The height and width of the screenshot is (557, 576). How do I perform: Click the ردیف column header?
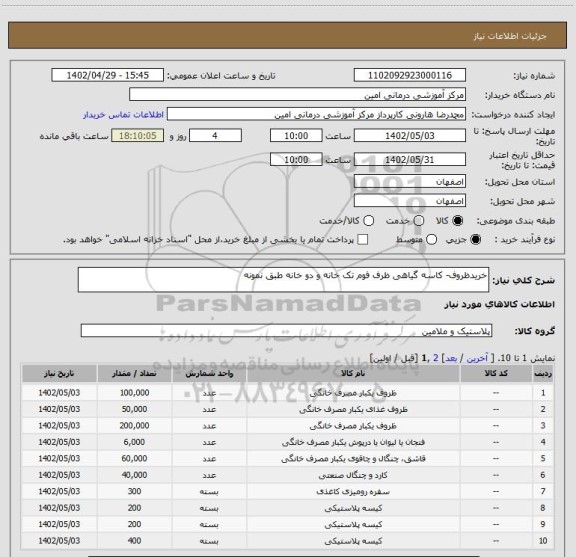click(x=543, y=373)
